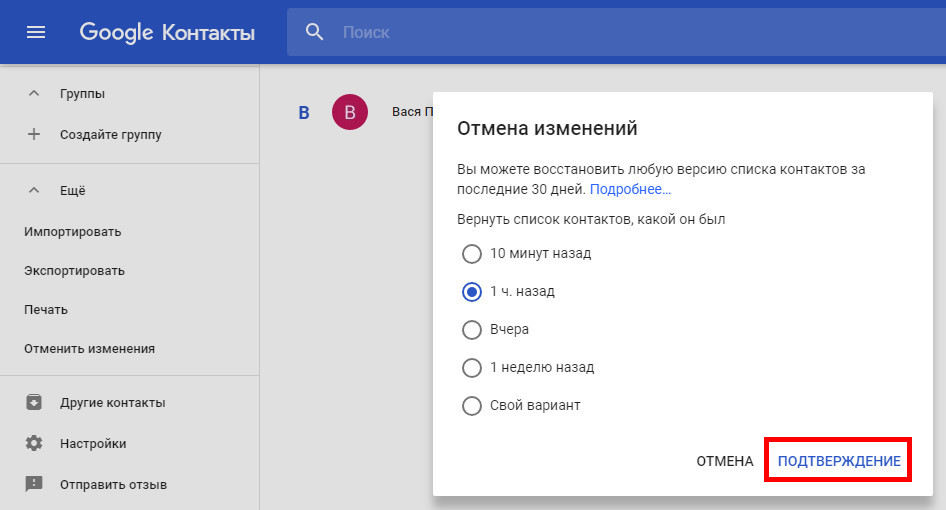Click the Настройки gear icon
The height and width of the screenshot is (510, 946).
point(34,443)
